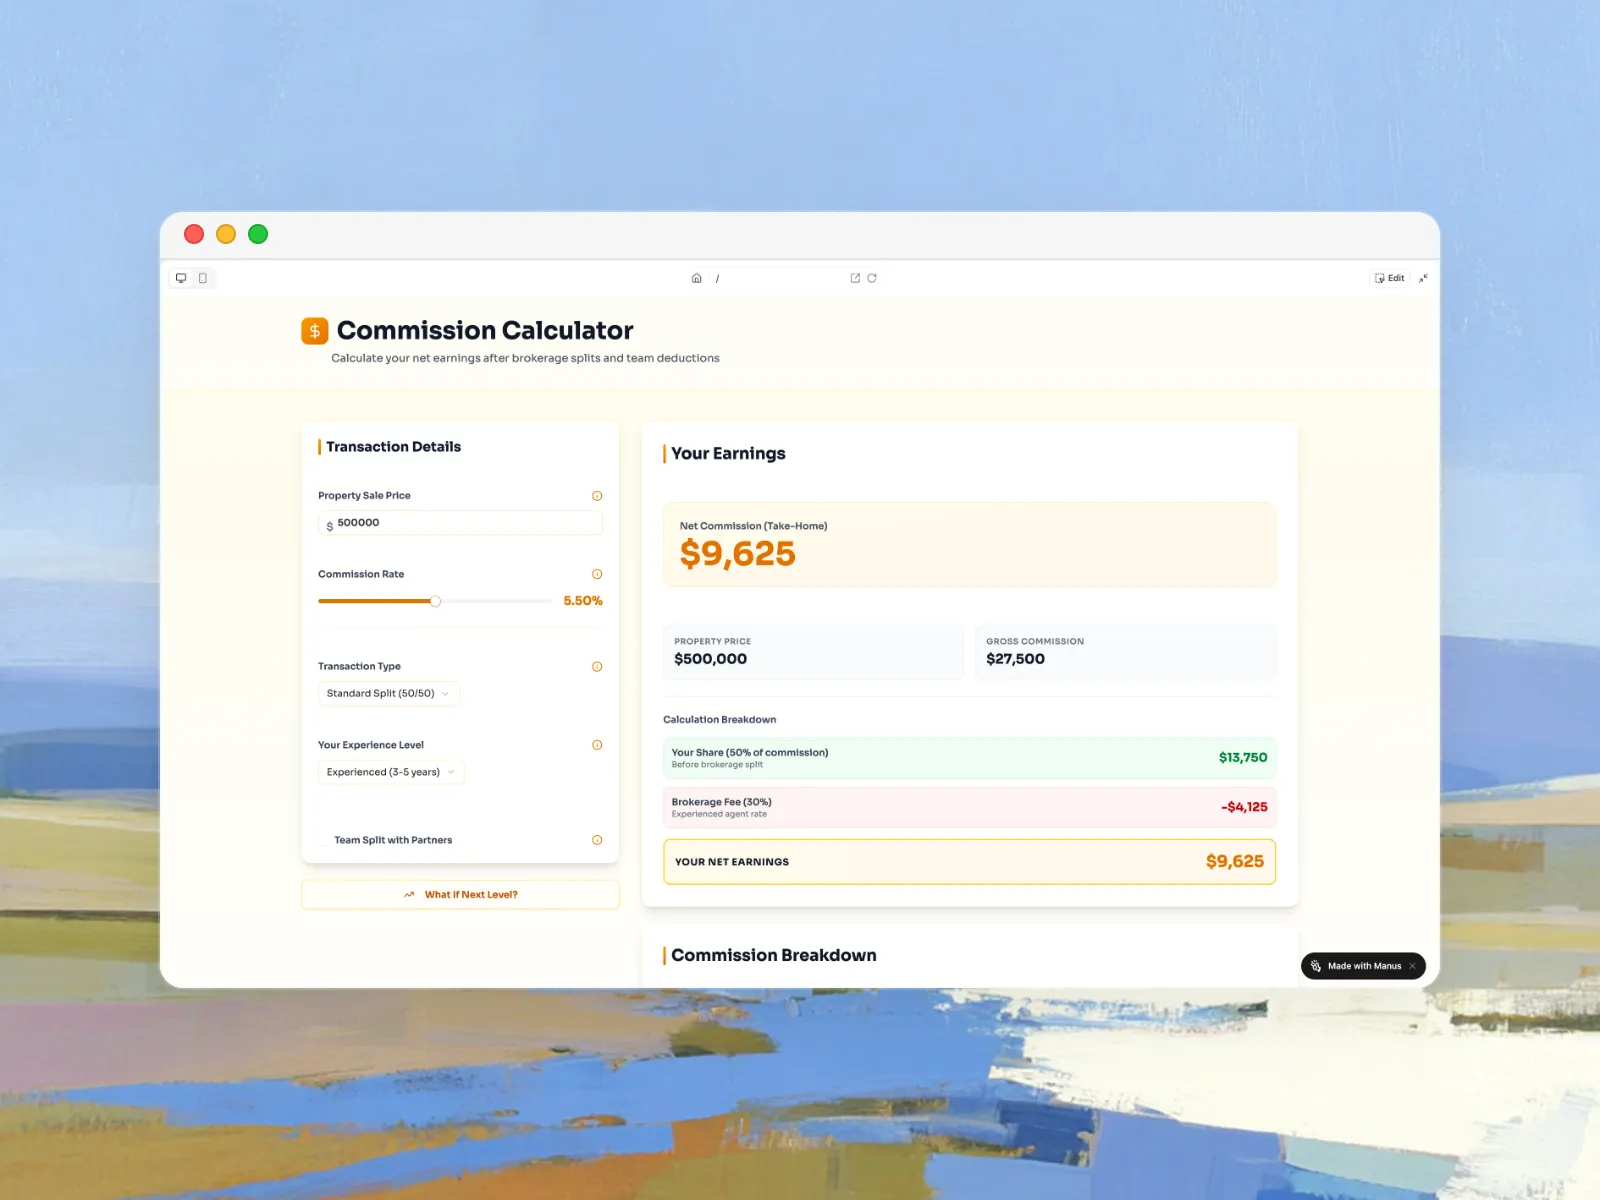Click the What if Next Level button
The width and height of the screenshot is (1600, 1200).
pos(460,894)
